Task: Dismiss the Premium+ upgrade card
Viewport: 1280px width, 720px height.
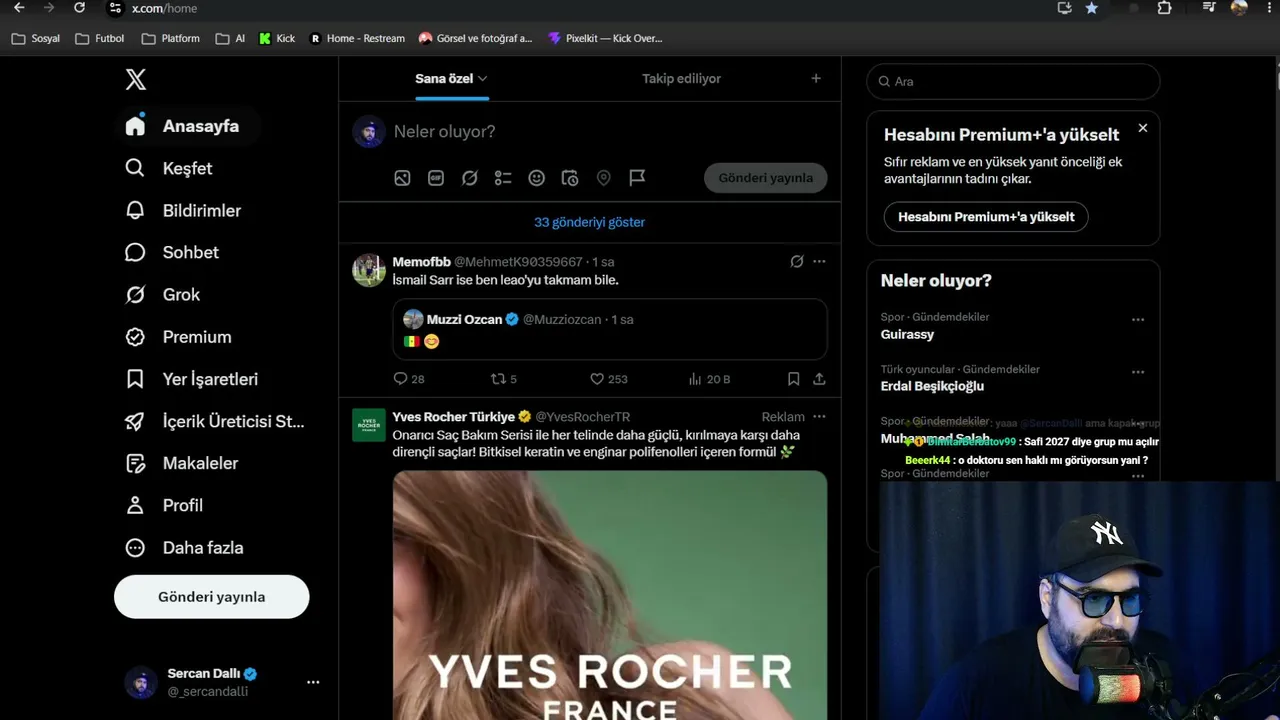Action: [x=1143, y=128]
